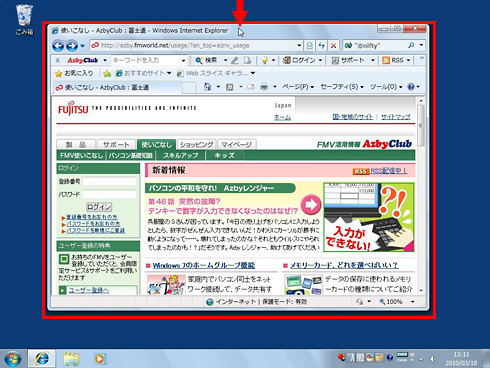Open the recent pages dropdown beside Forward

coord(82,46)
